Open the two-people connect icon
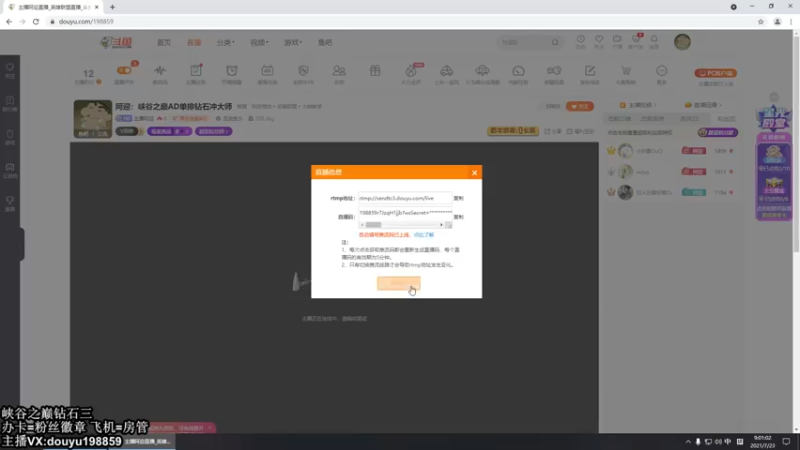 tap(339, 71)
